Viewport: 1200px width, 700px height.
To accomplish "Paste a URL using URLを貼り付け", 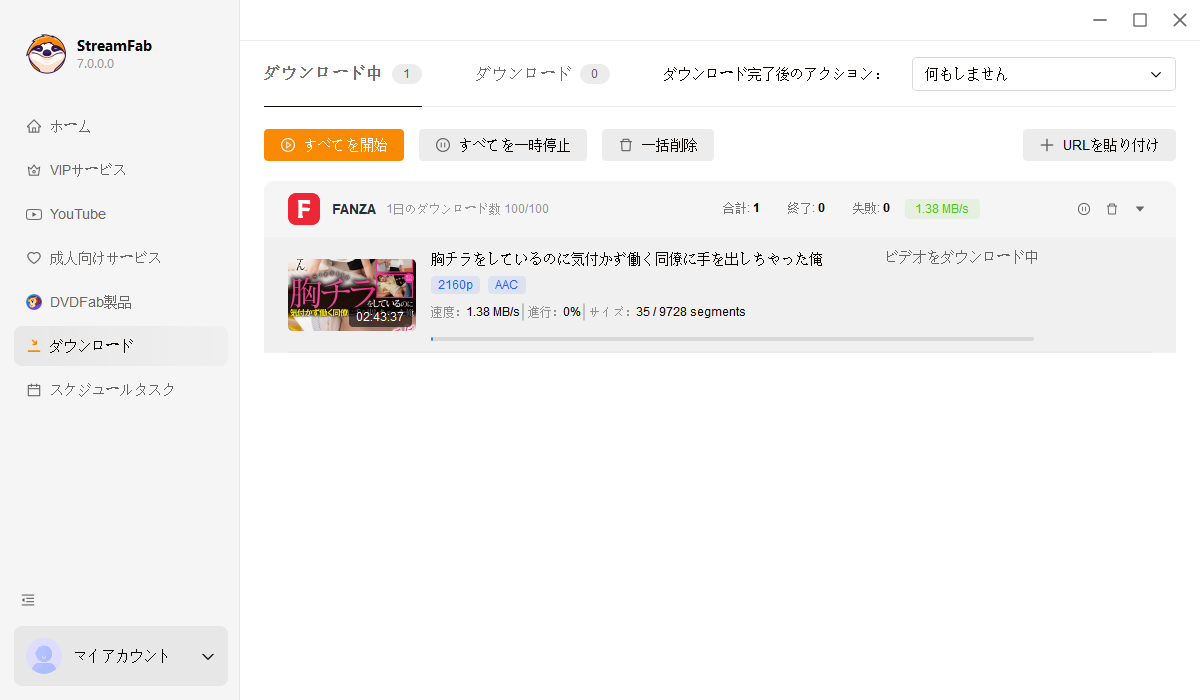I will click(x=1099, y=145).
